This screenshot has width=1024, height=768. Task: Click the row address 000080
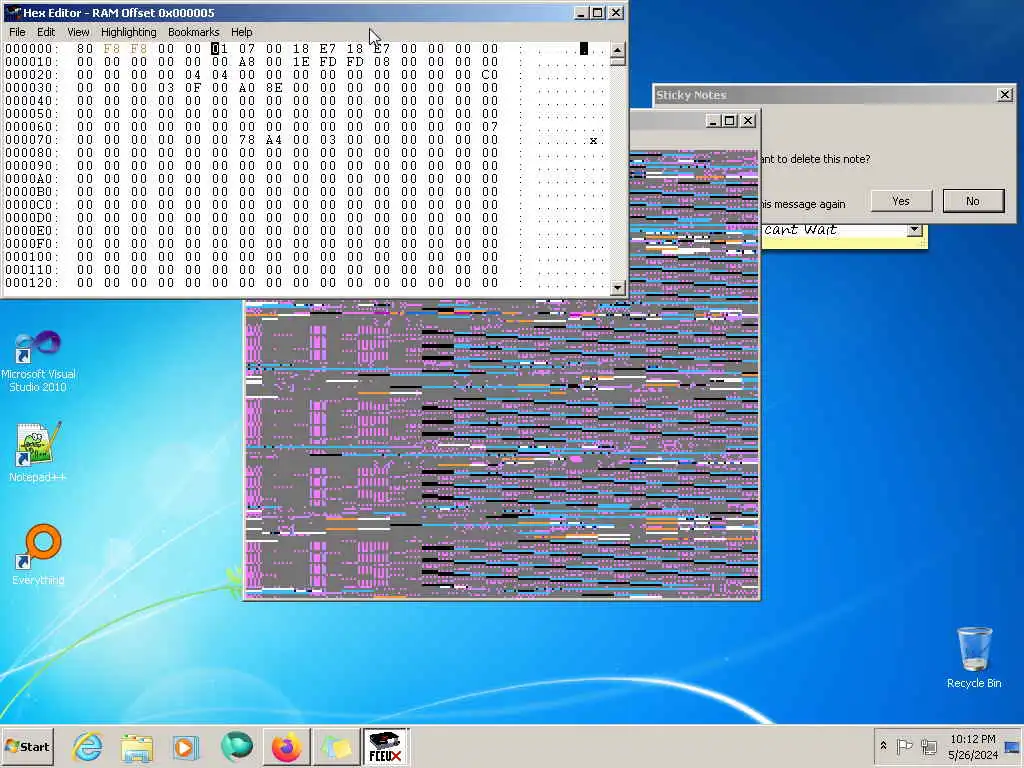[29, 153]
